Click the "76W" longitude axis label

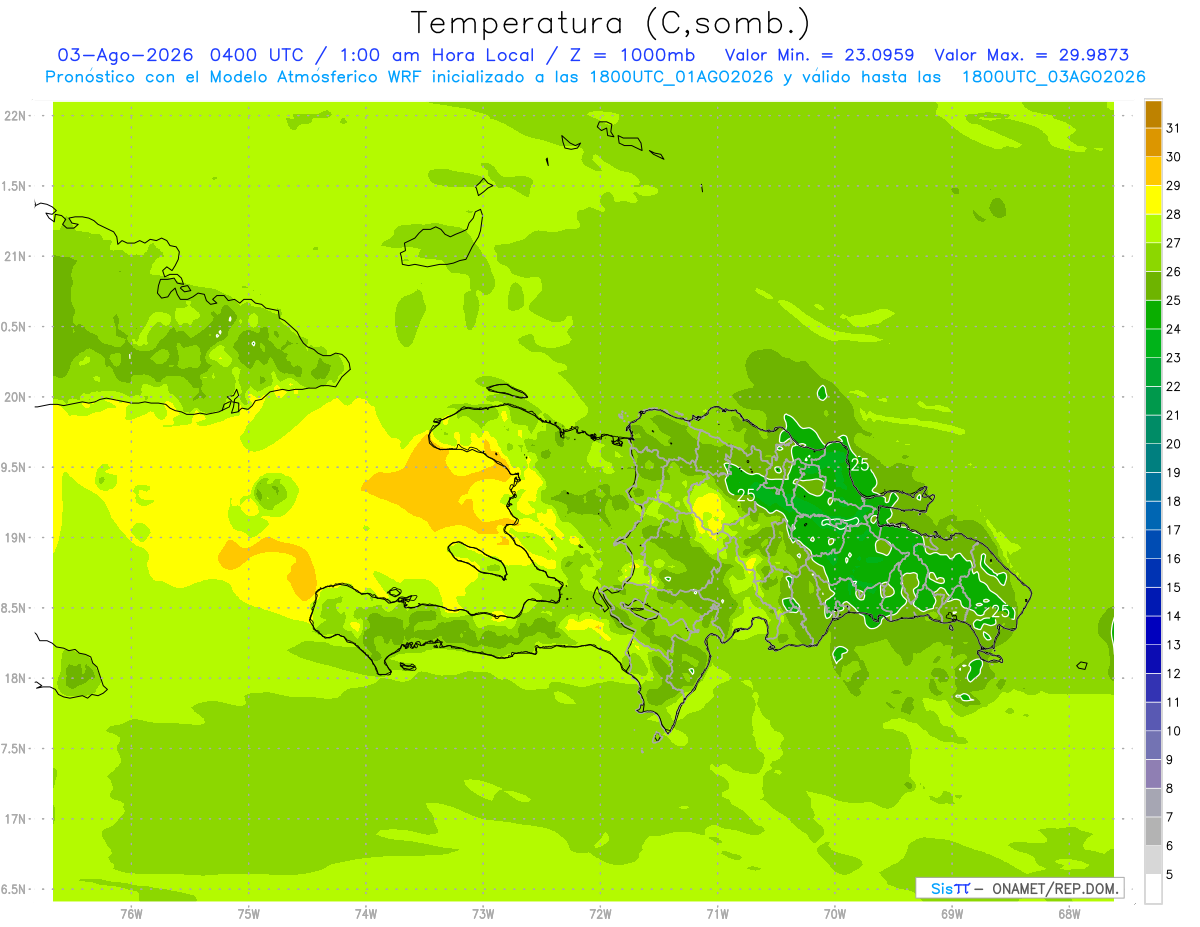pyautogui.click(x=131, y=914)
